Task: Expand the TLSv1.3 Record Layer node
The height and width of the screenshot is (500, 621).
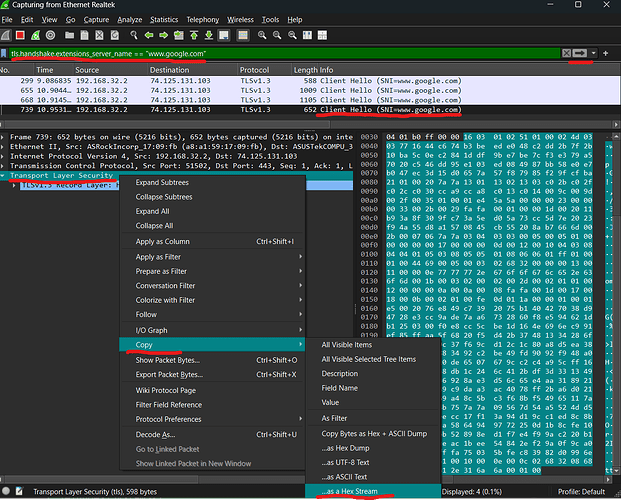Action: 15,185
